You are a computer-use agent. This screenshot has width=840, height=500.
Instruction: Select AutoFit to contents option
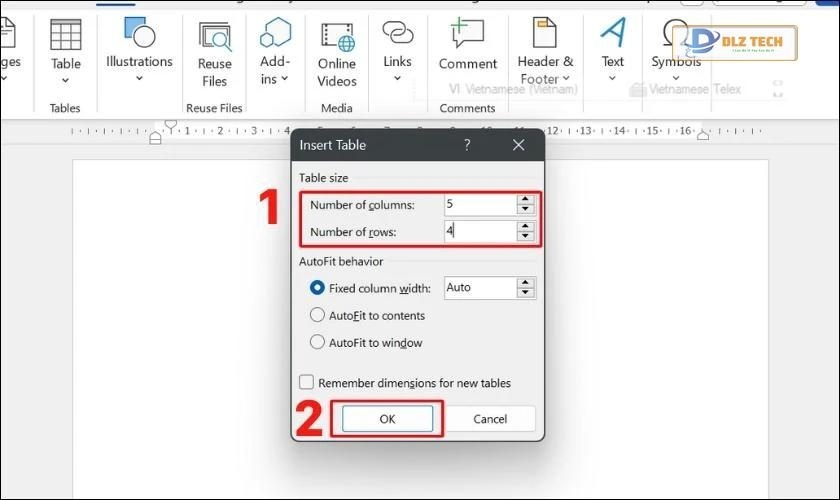[x=318, y=315]
